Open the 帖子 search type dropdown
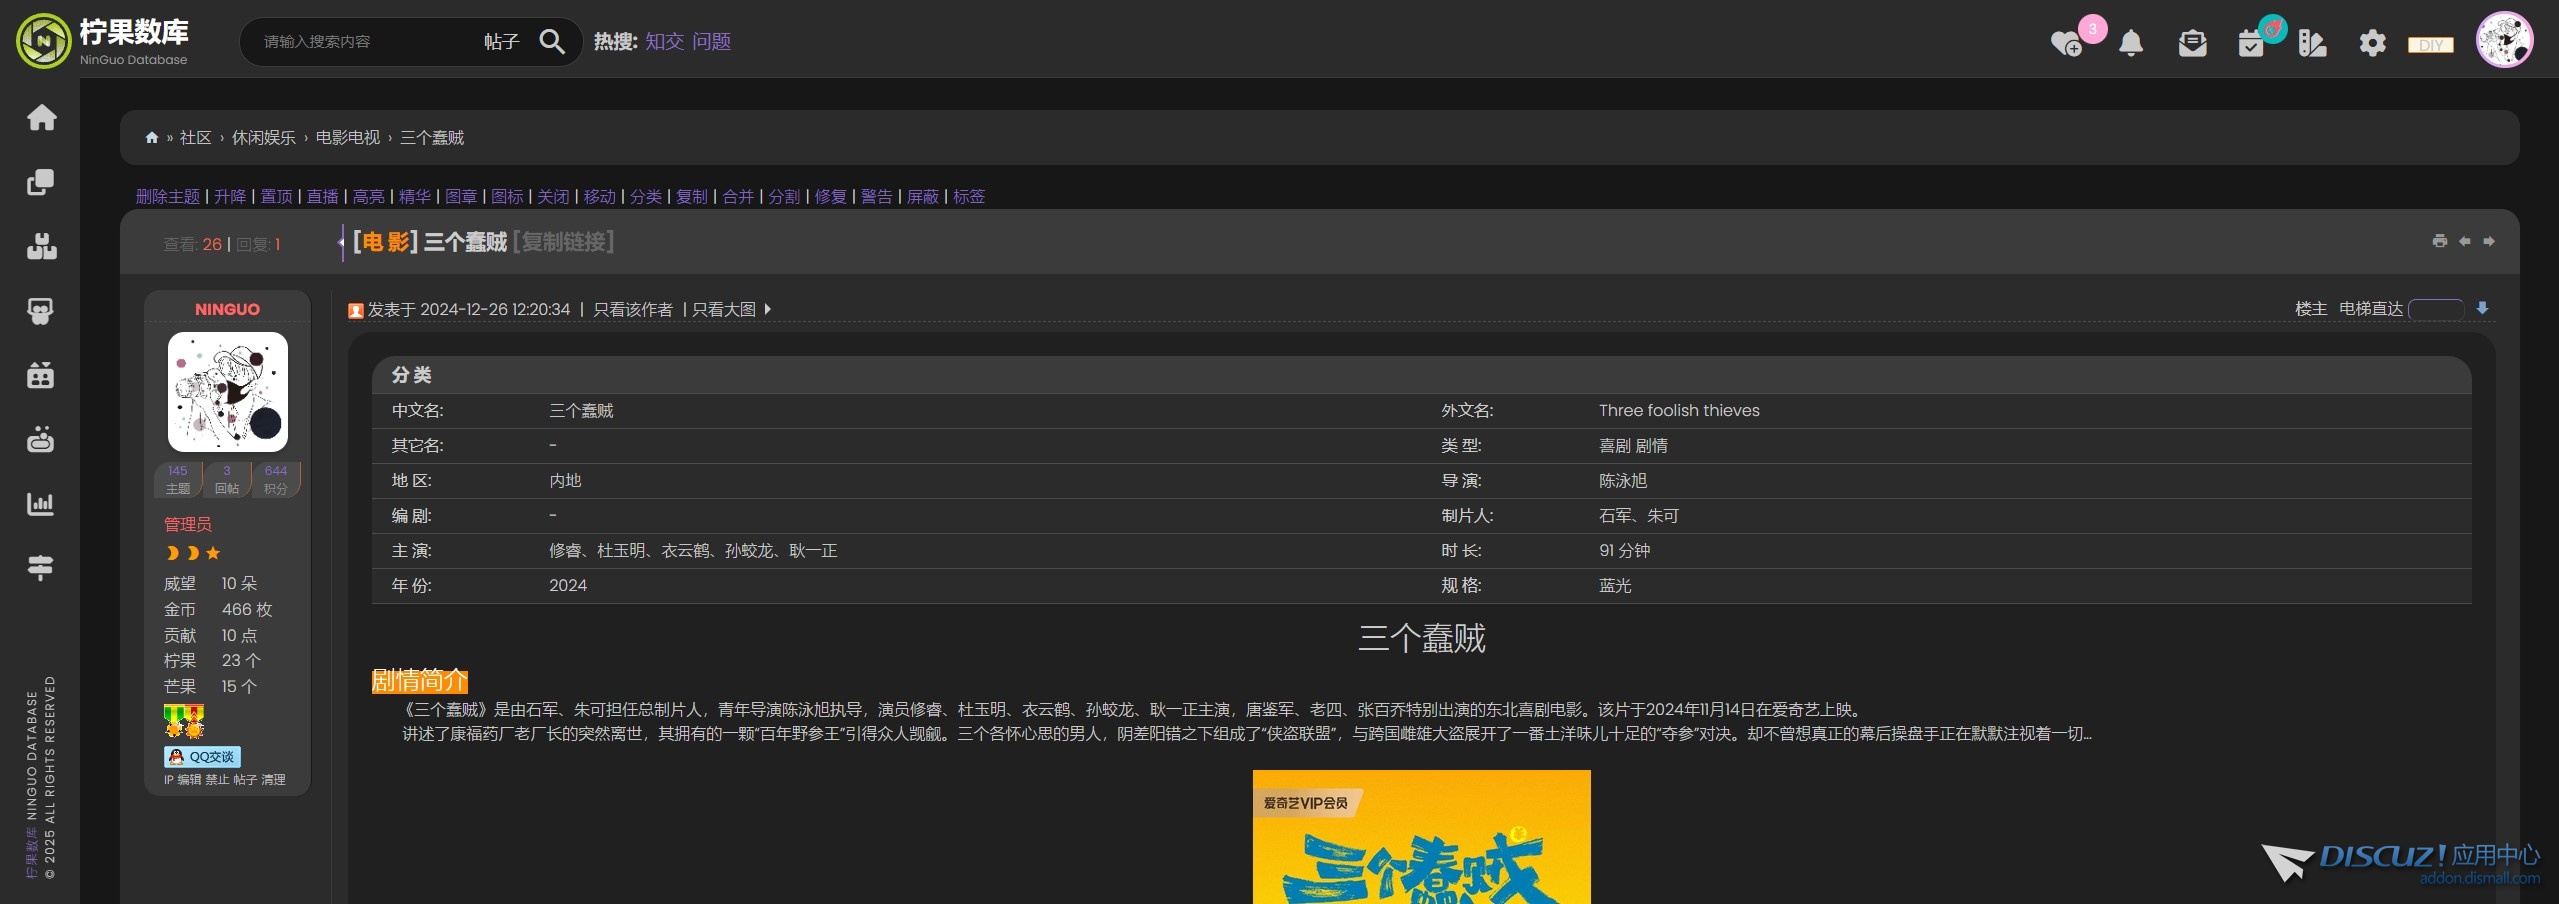This screenshot has width=2559, height=904. (x=502, y=41)
